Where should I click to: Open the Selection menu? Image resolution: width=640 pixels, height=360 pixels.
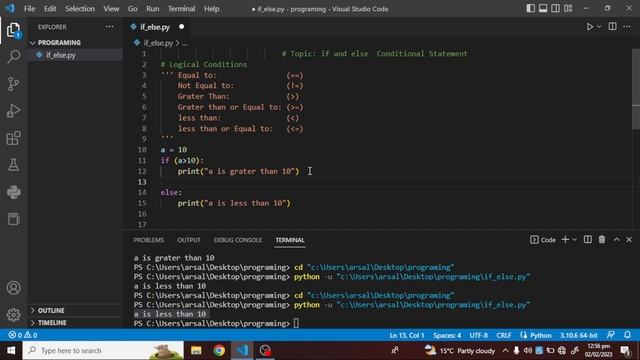(x=80, y=9)
